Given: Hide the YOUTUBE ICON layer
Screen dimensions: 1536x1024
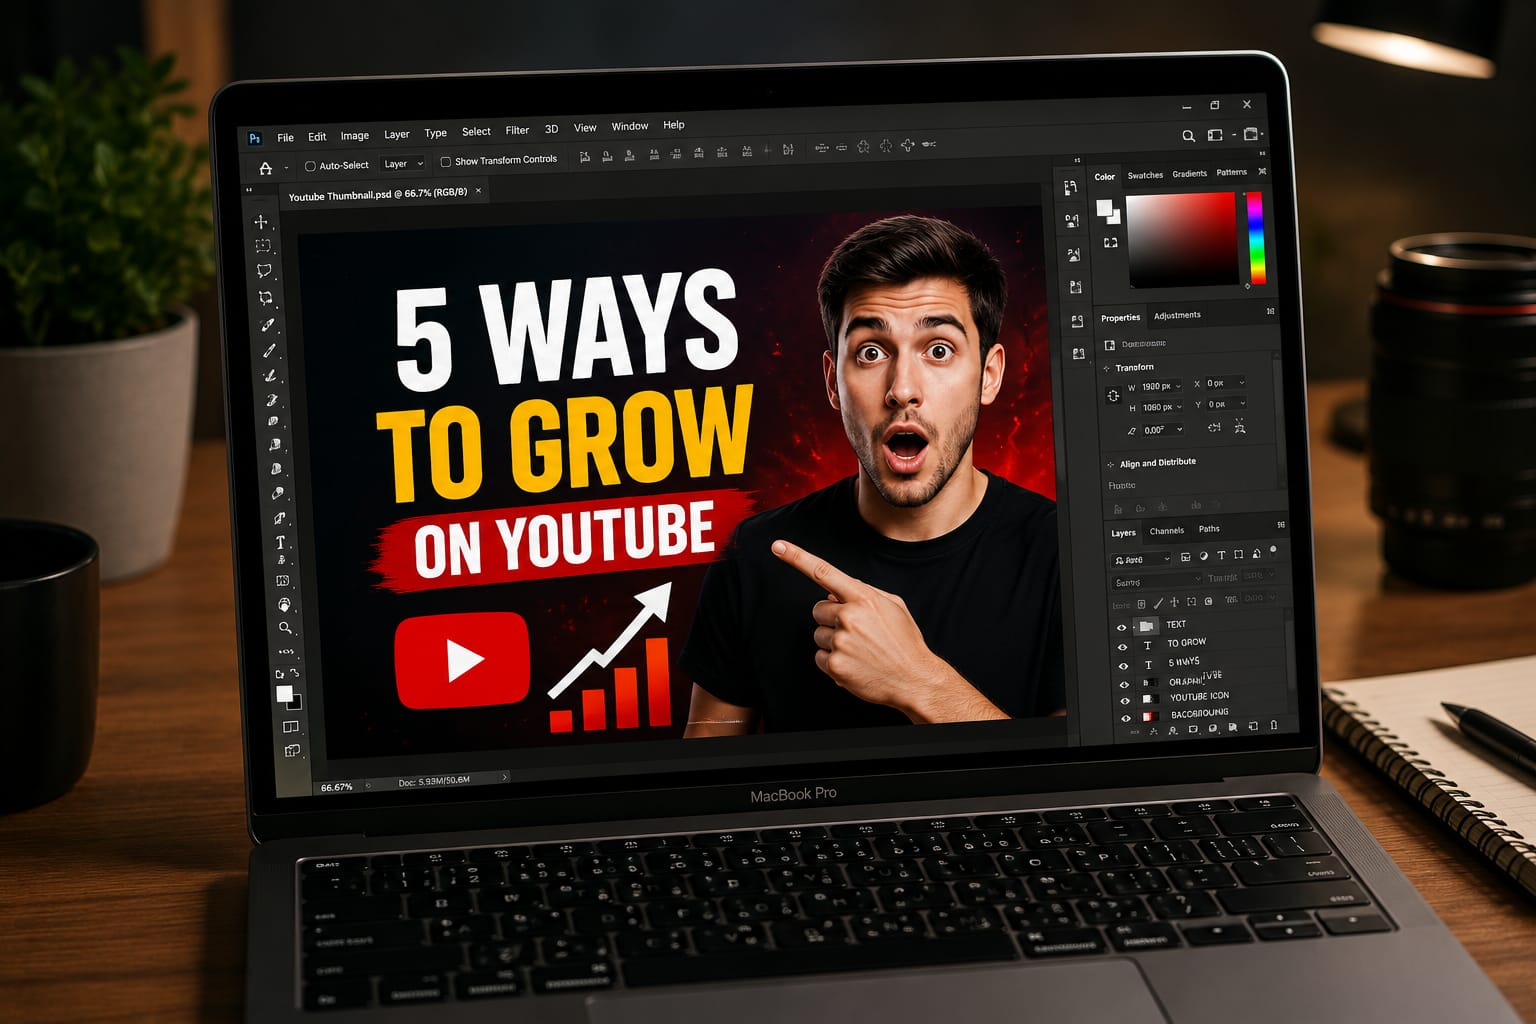Looking at the screenshot, I should point(1125,701).
